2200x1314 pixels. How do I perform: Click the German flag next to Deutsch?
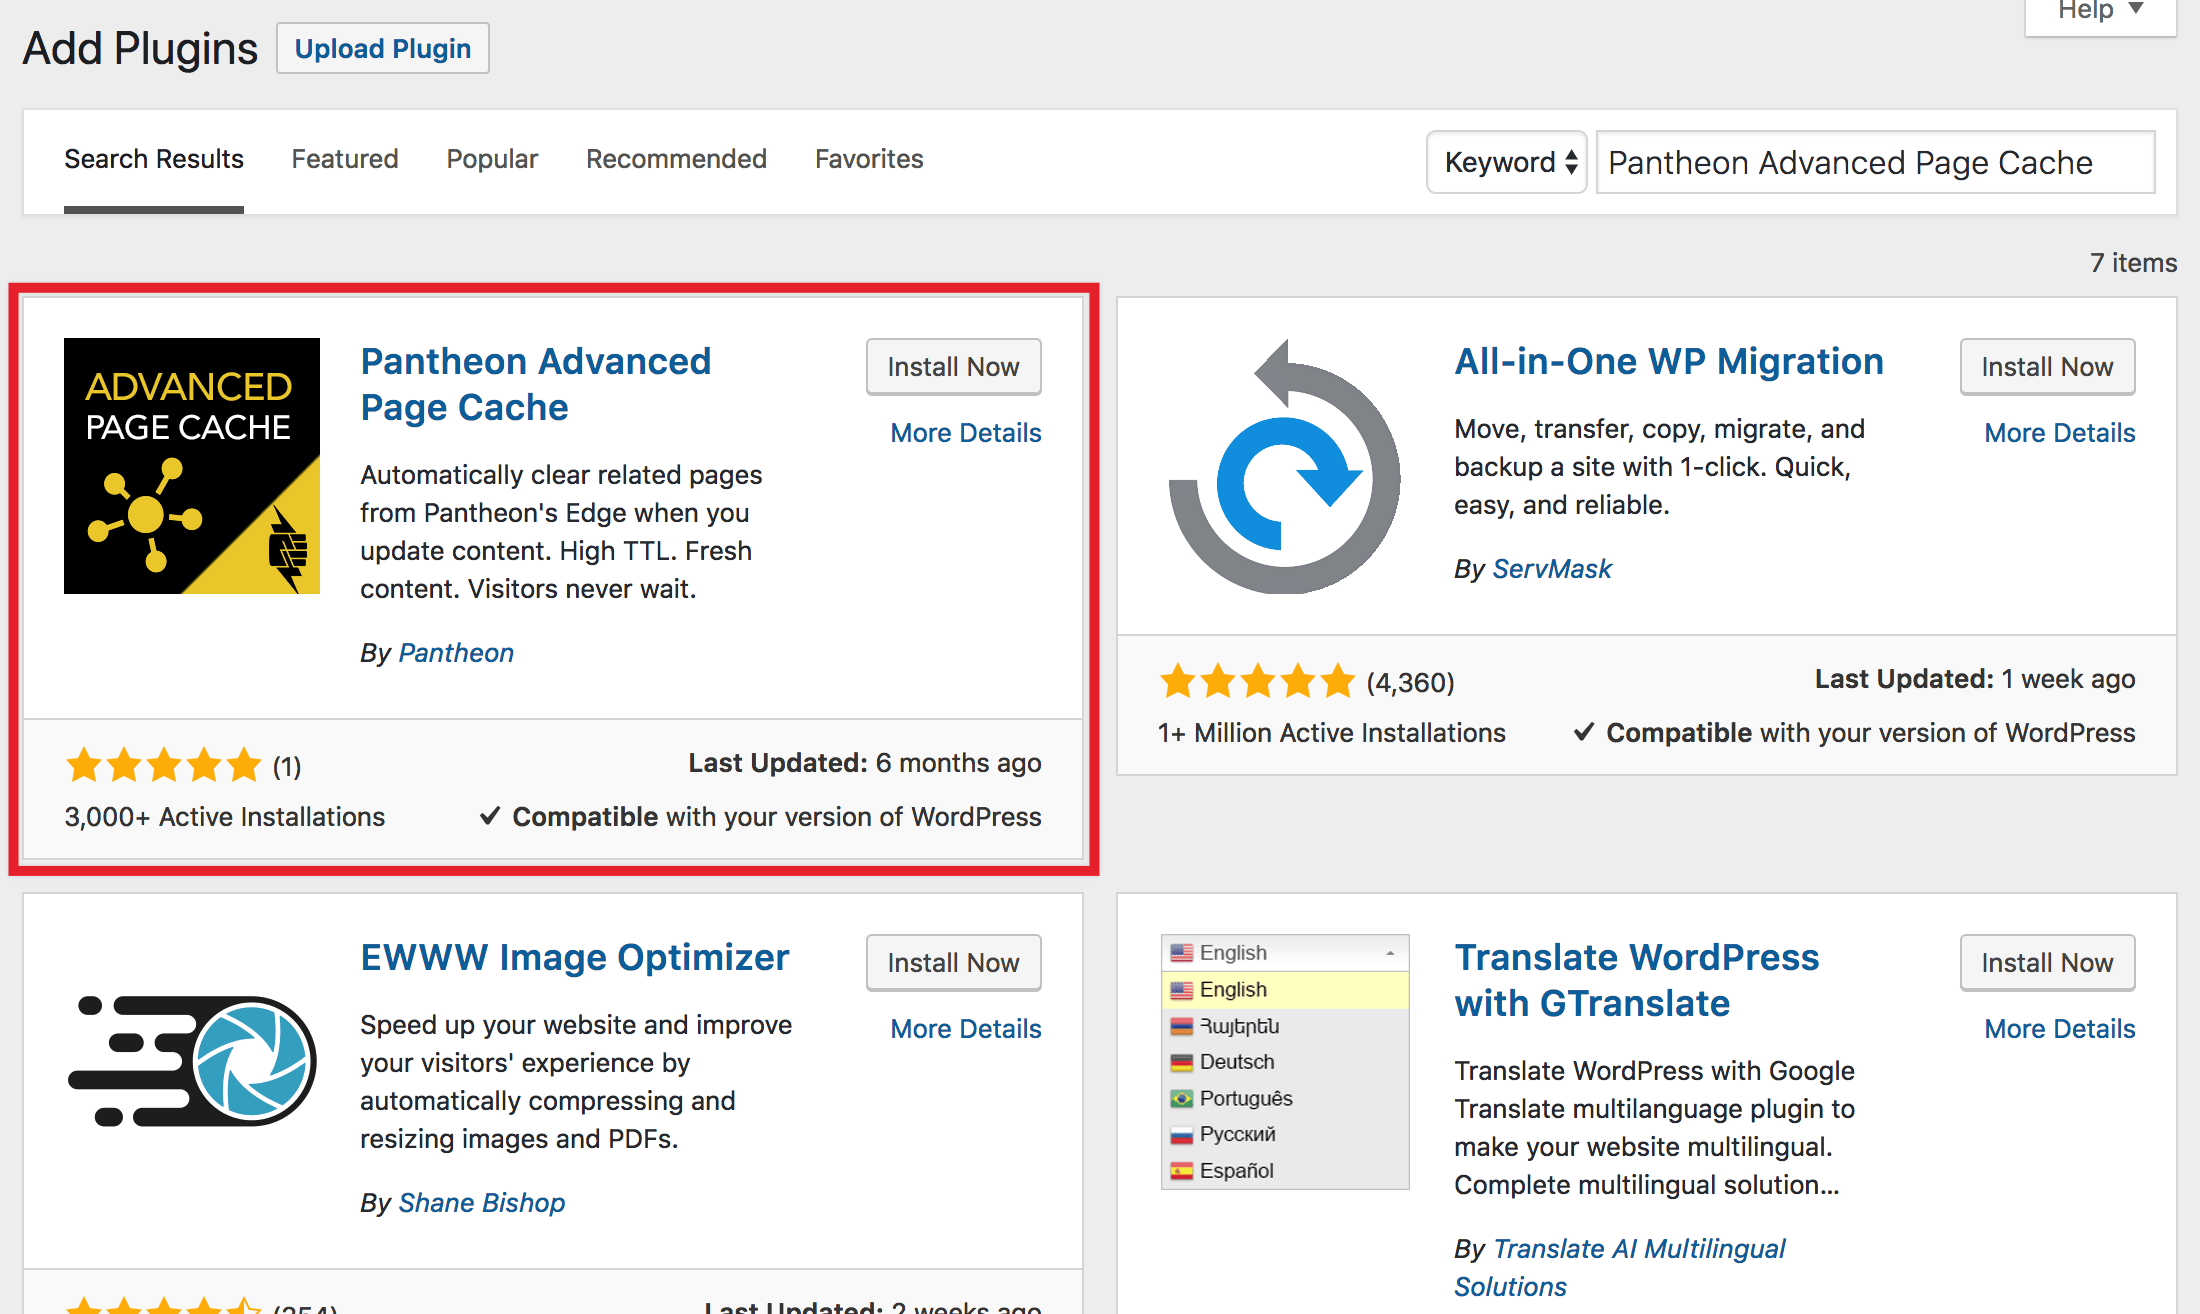tap(1181, 1061)
